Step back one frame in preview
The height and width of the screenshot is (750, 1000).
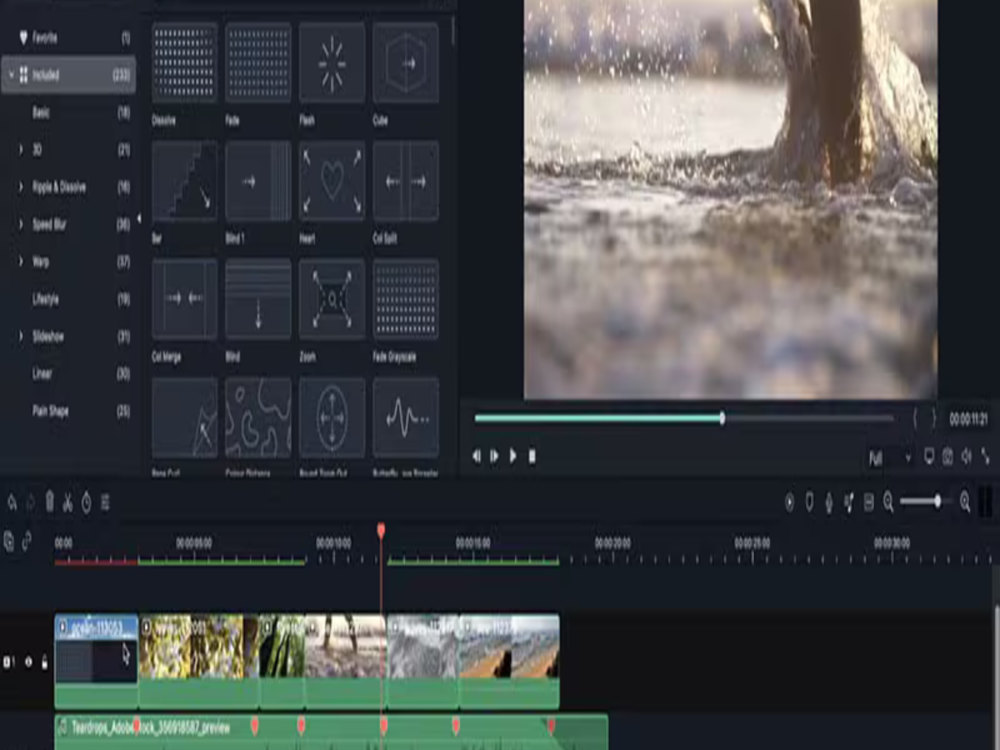476,457
